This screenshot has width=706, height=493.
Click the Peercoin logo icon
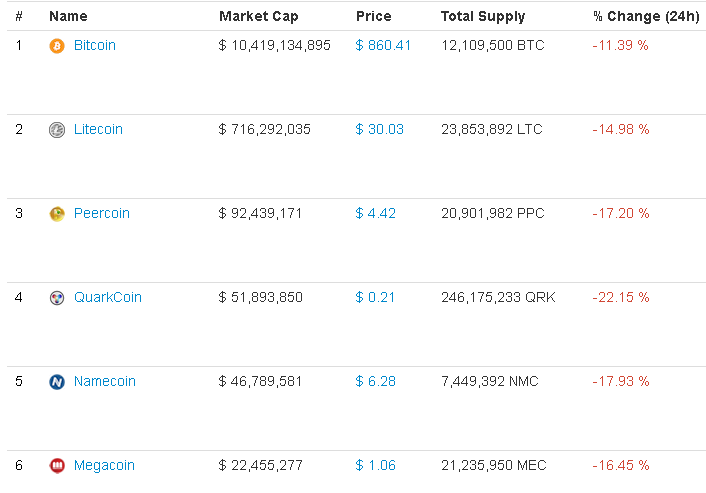click(57, 214)
